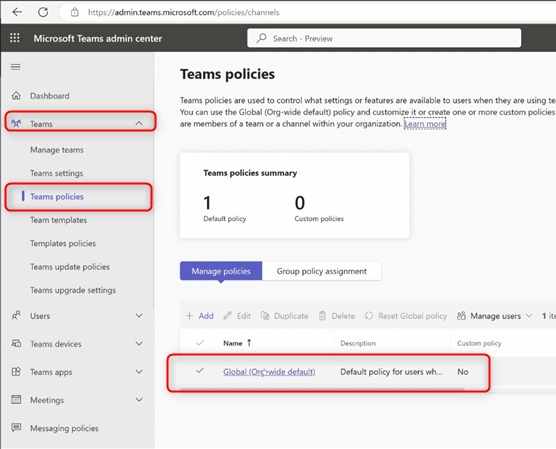The height and width of the screenshot is (449, 556).
Task: Expand the Teams devices chevron
Action: click(x=139, y=343)
